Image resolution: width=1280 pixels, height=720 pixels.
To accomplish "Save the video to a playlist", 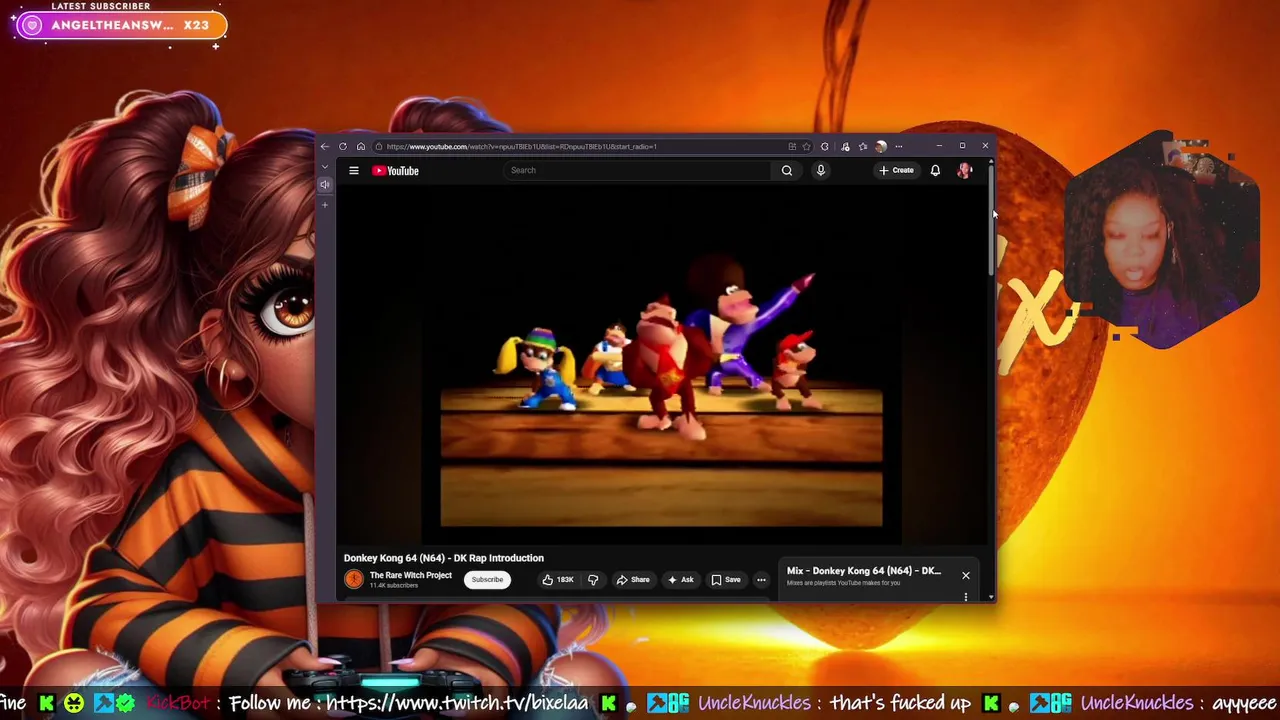I will (x=726, y=580).
